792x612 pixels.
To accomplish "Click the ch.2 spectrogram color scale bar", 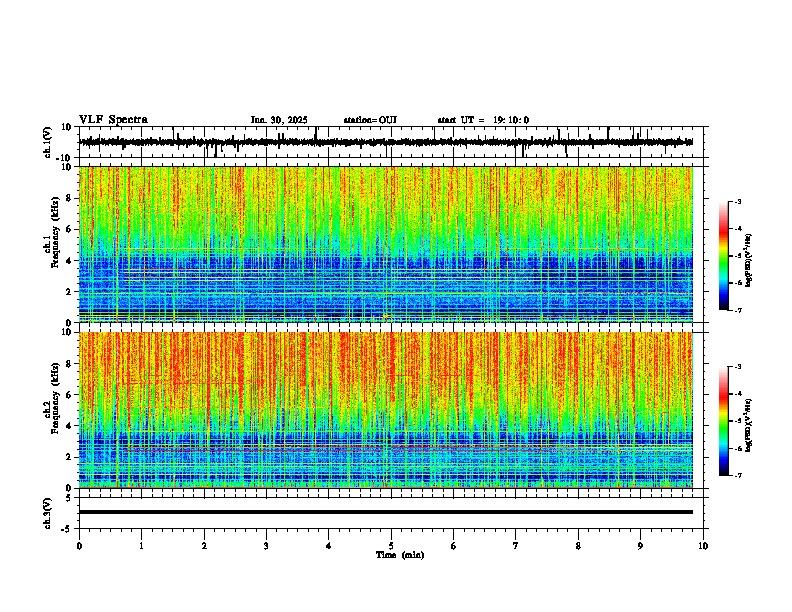I will click(x=723, y=421).
